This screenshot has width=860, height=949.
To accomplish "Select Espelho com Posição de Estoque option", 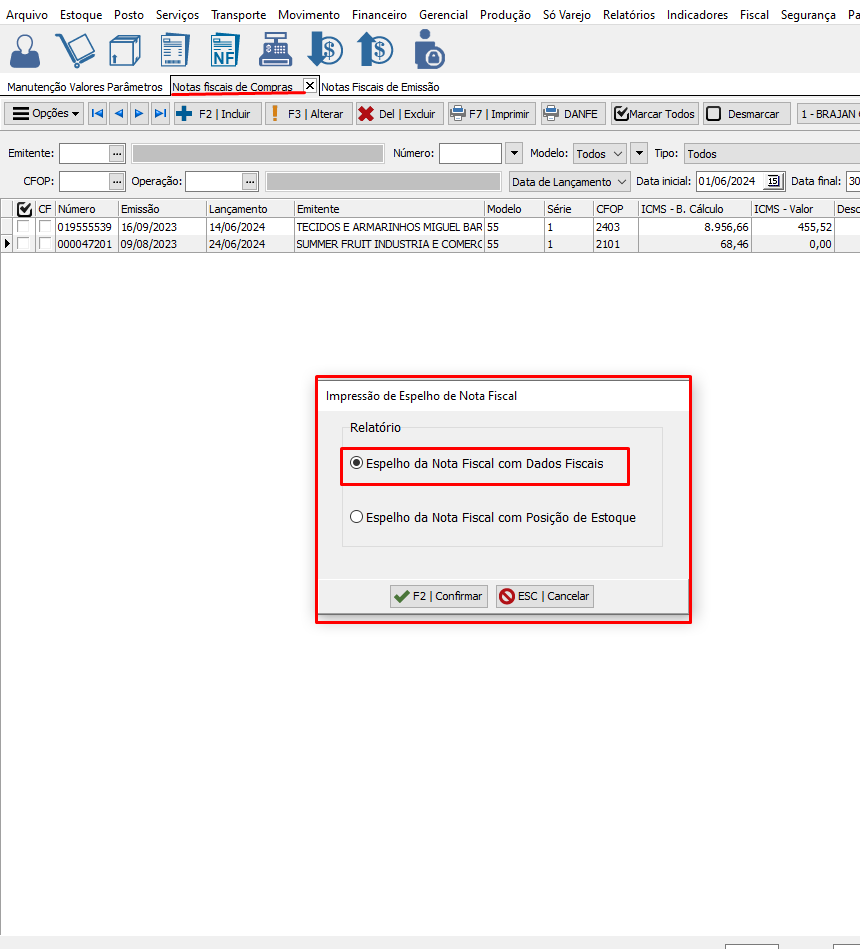I will 357,518.
